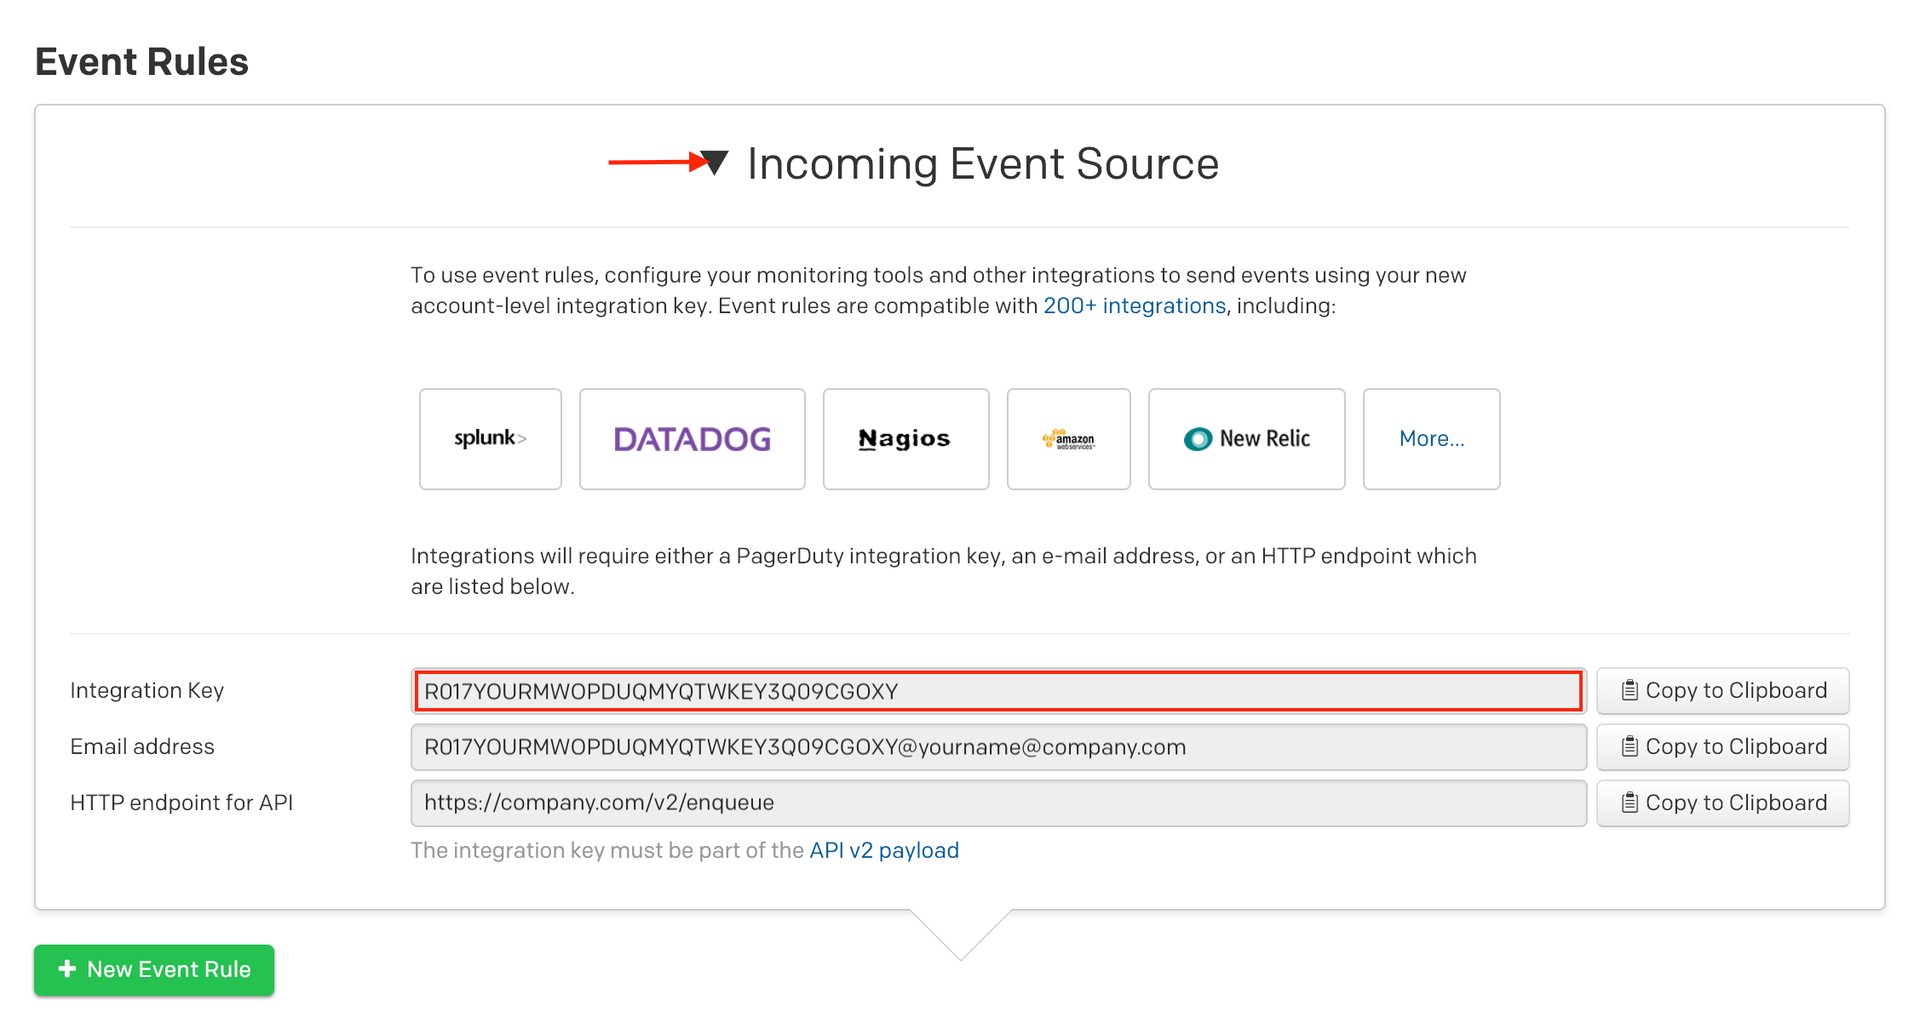The height and width of the screenshot is (1011, 1920).
Task: Open the Nagios integration tile
Action: coord(905,439)
